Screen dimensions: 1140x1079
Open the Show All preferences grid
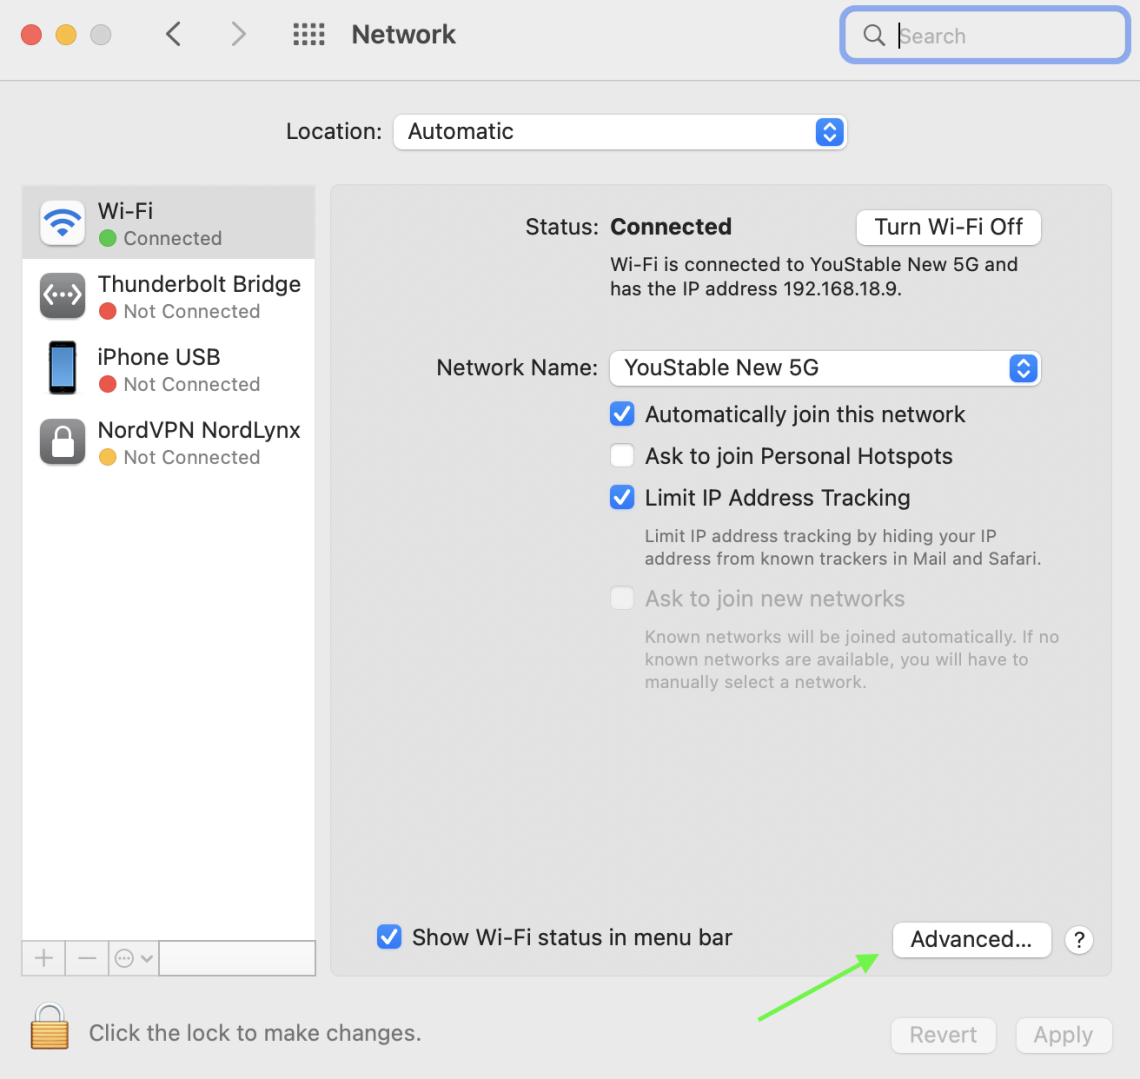(309, 34)
